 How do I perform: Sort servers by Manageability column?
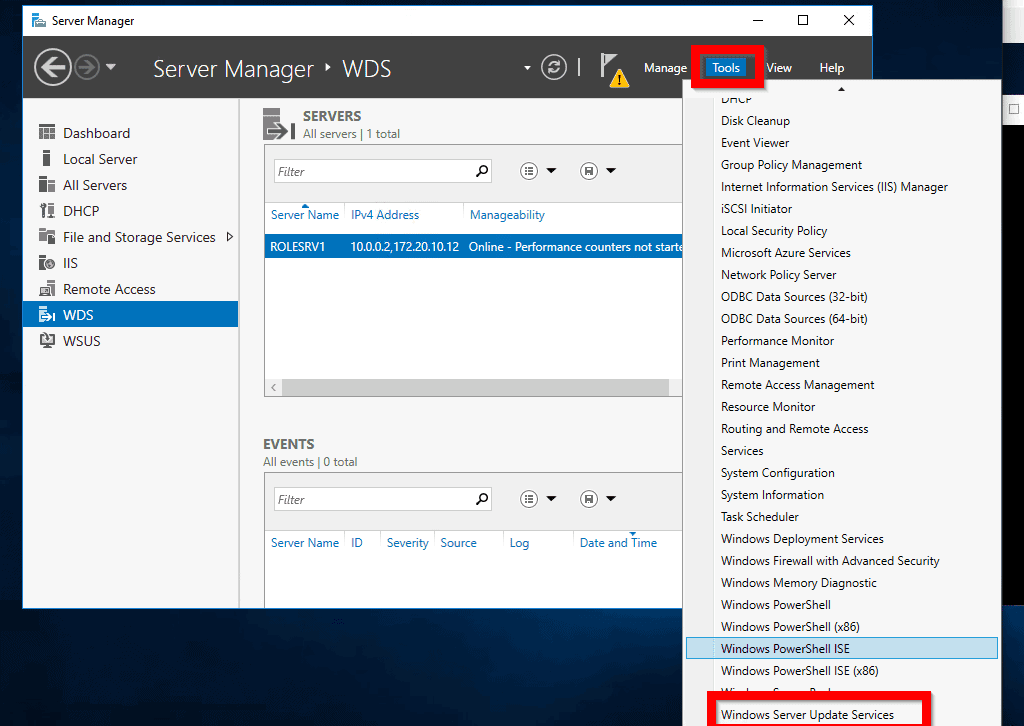pos(507,215)
